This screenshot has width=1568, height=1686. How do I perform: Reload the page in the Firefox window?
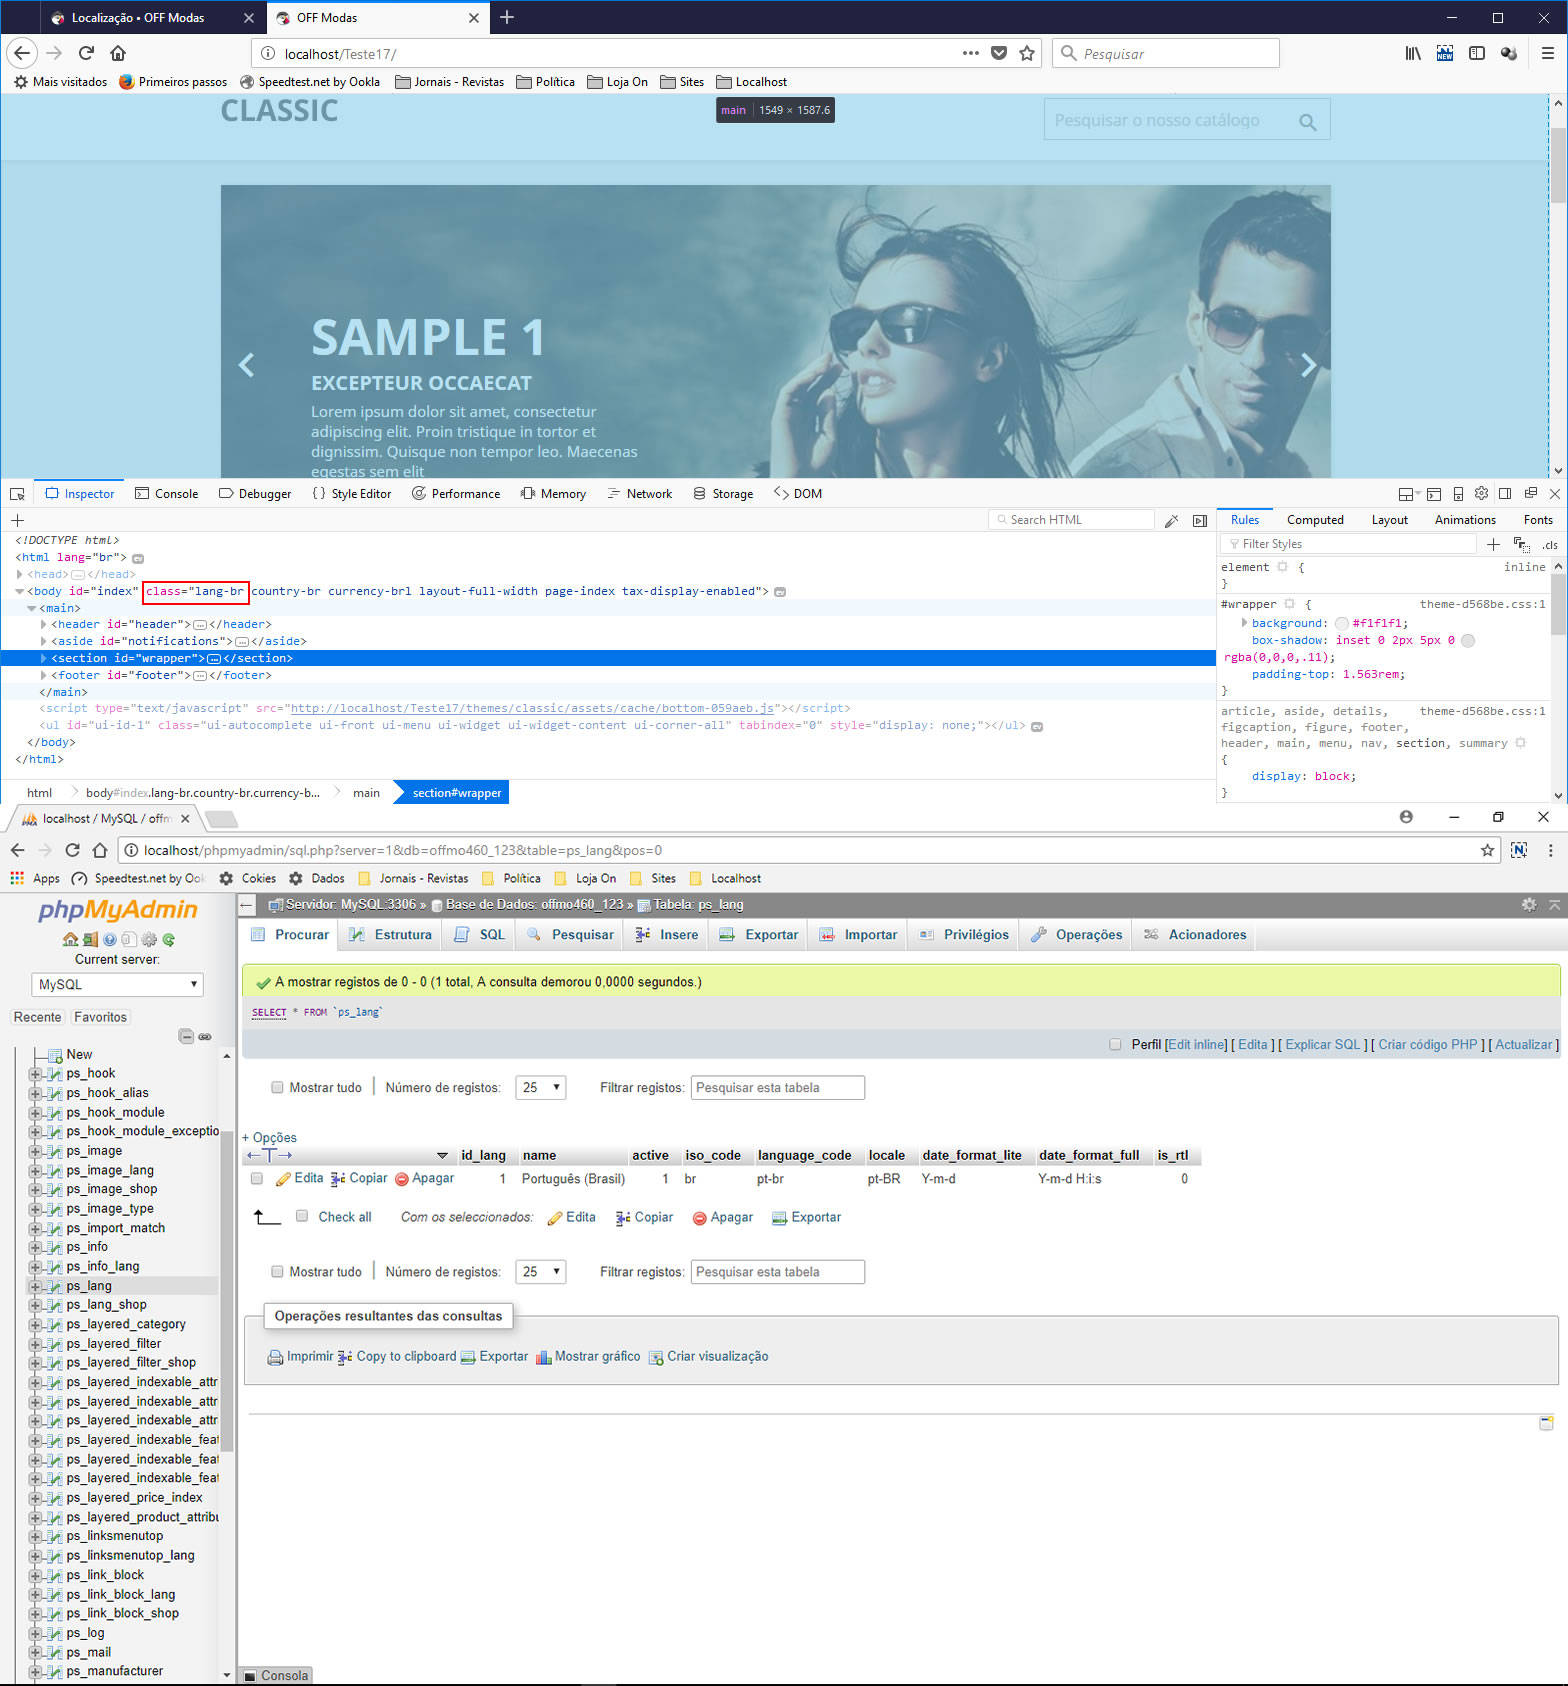pos(86,53)
